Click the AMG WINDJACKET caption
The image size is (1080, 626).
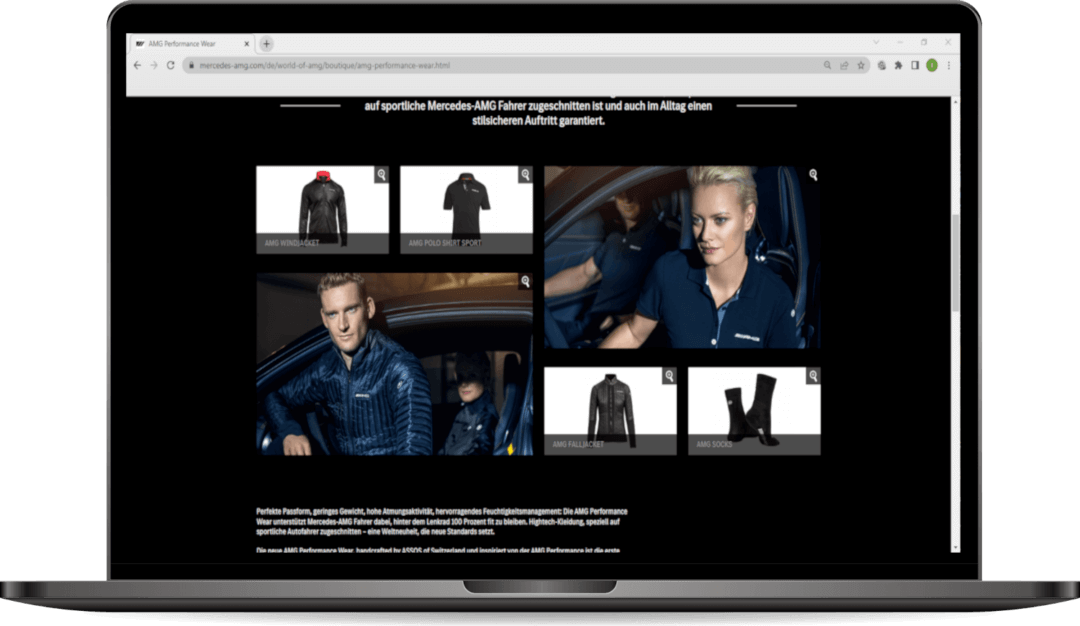pyautogui.click(x=292, y=243)
